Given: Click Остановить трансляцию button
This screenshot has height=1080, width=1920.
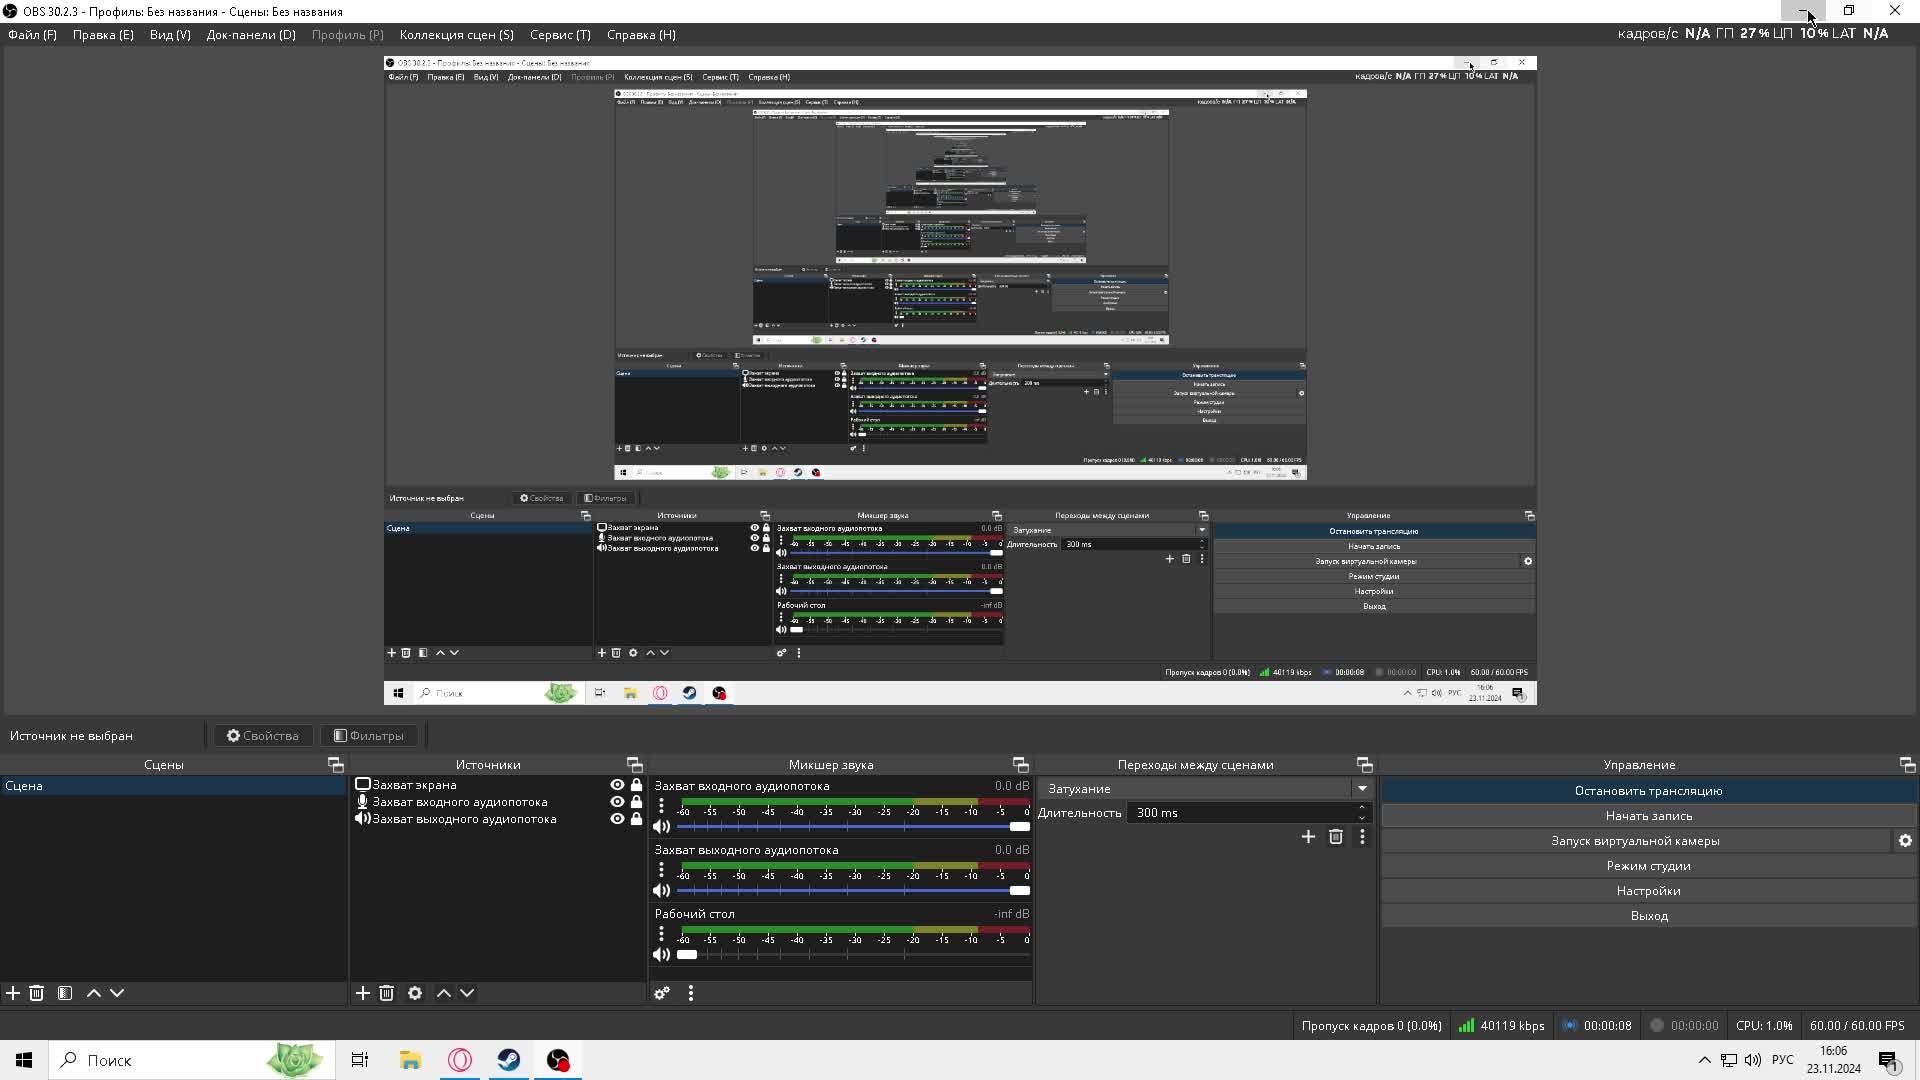Looking at the screenshot, I should pyautogui.click(x=1648, y=791).
